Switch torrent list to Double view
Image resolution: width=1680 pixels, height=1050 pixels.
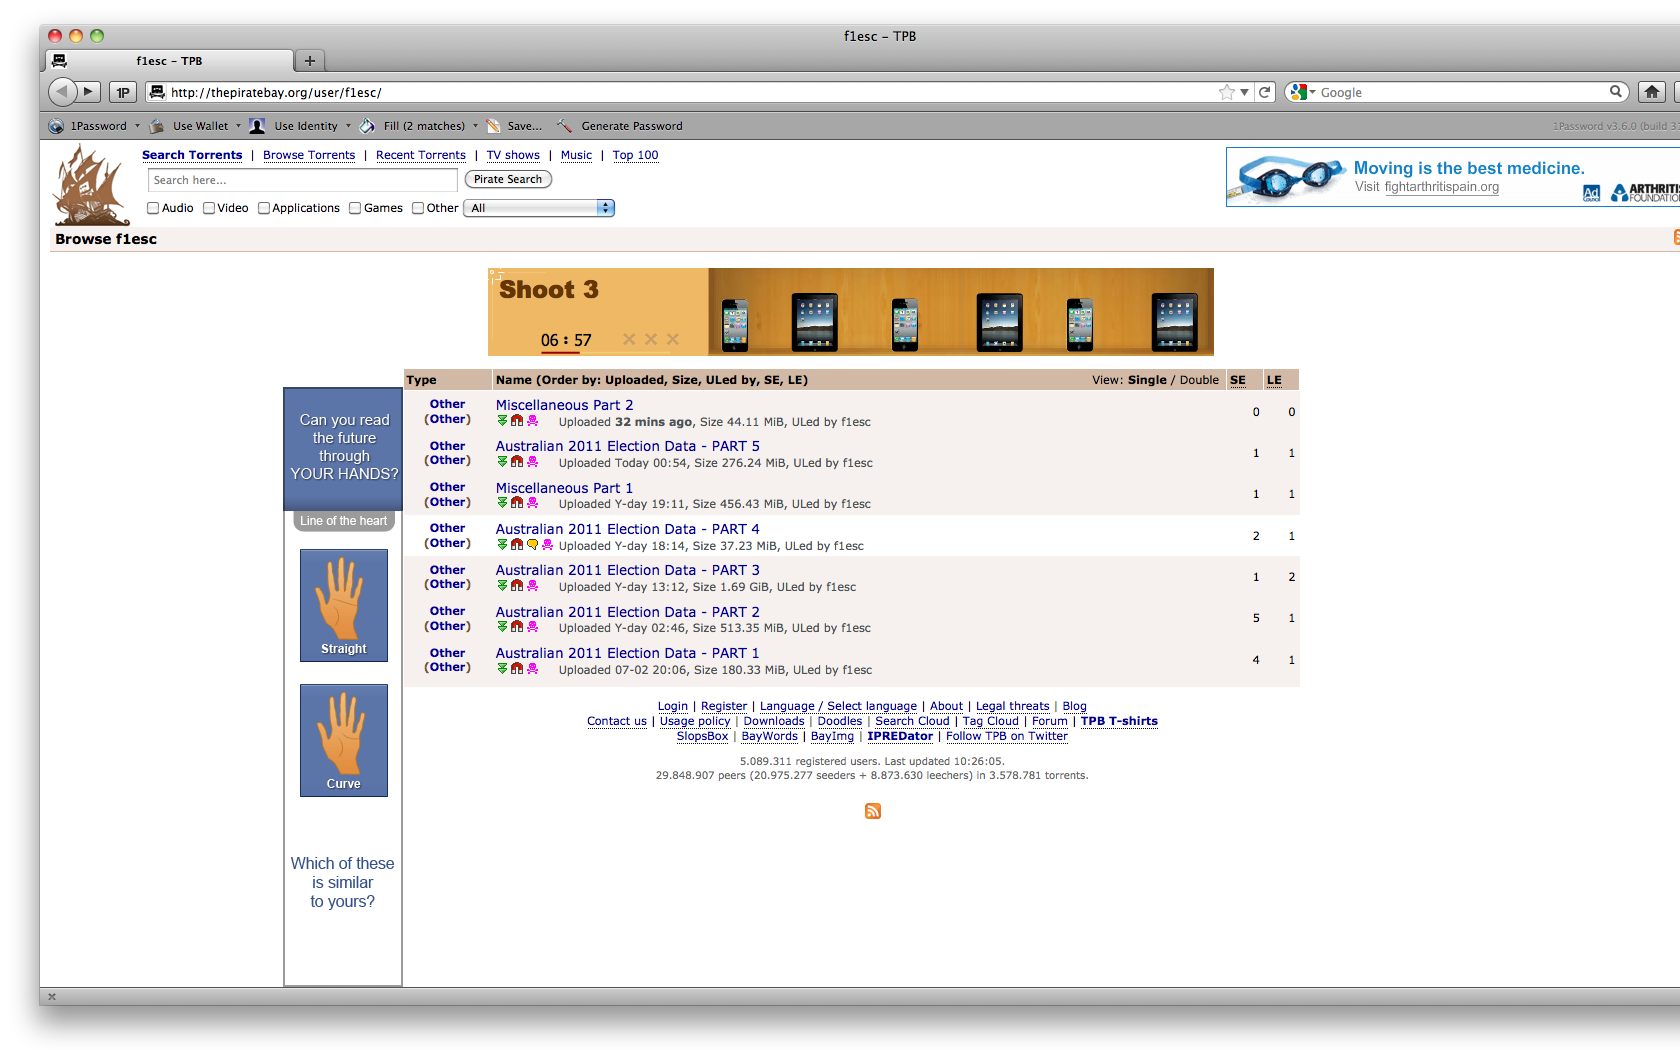click(x=1199, y=380)
